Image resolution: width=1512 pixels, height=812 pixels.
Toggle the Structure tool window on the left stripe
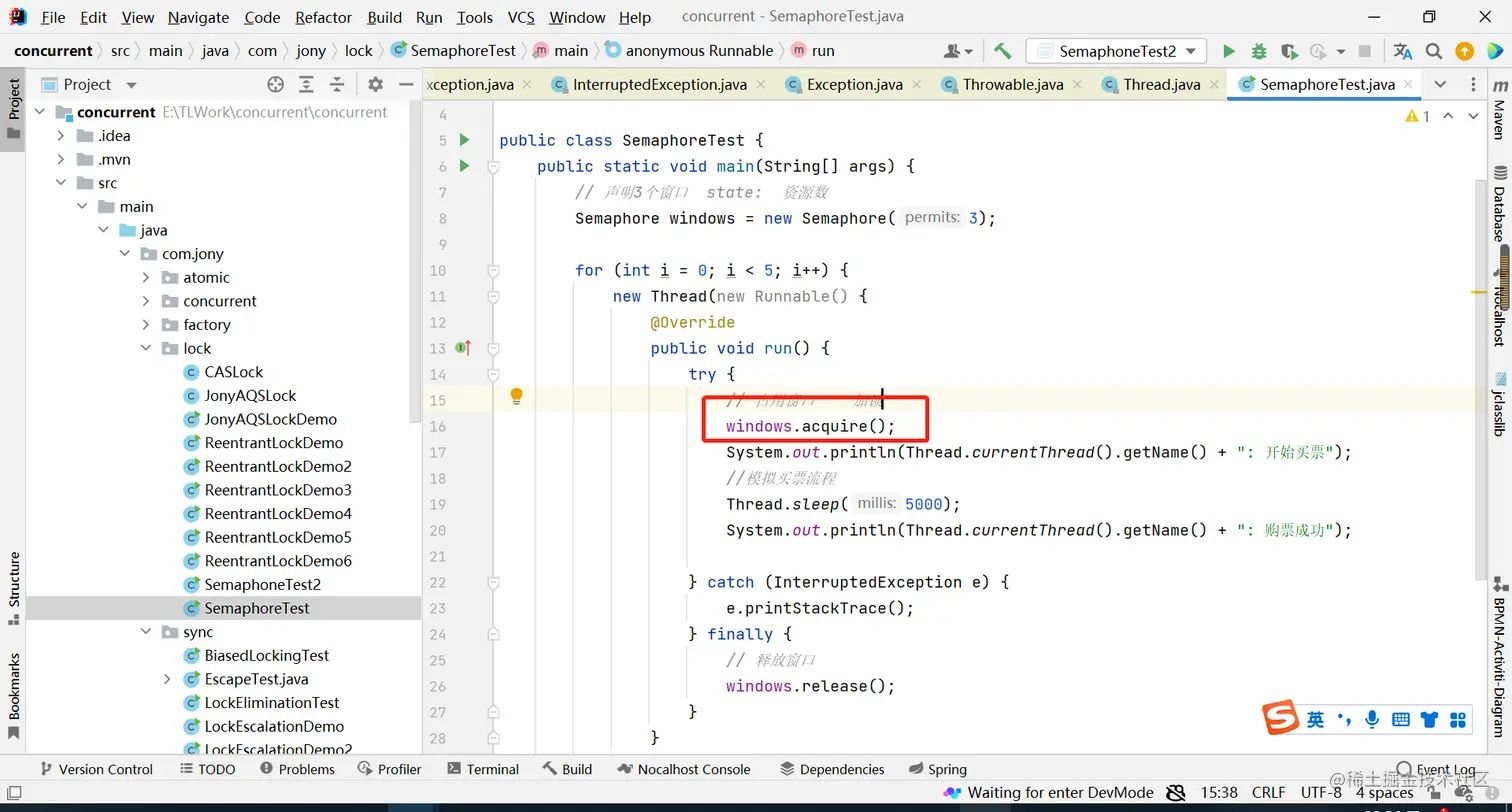[14, 588]
